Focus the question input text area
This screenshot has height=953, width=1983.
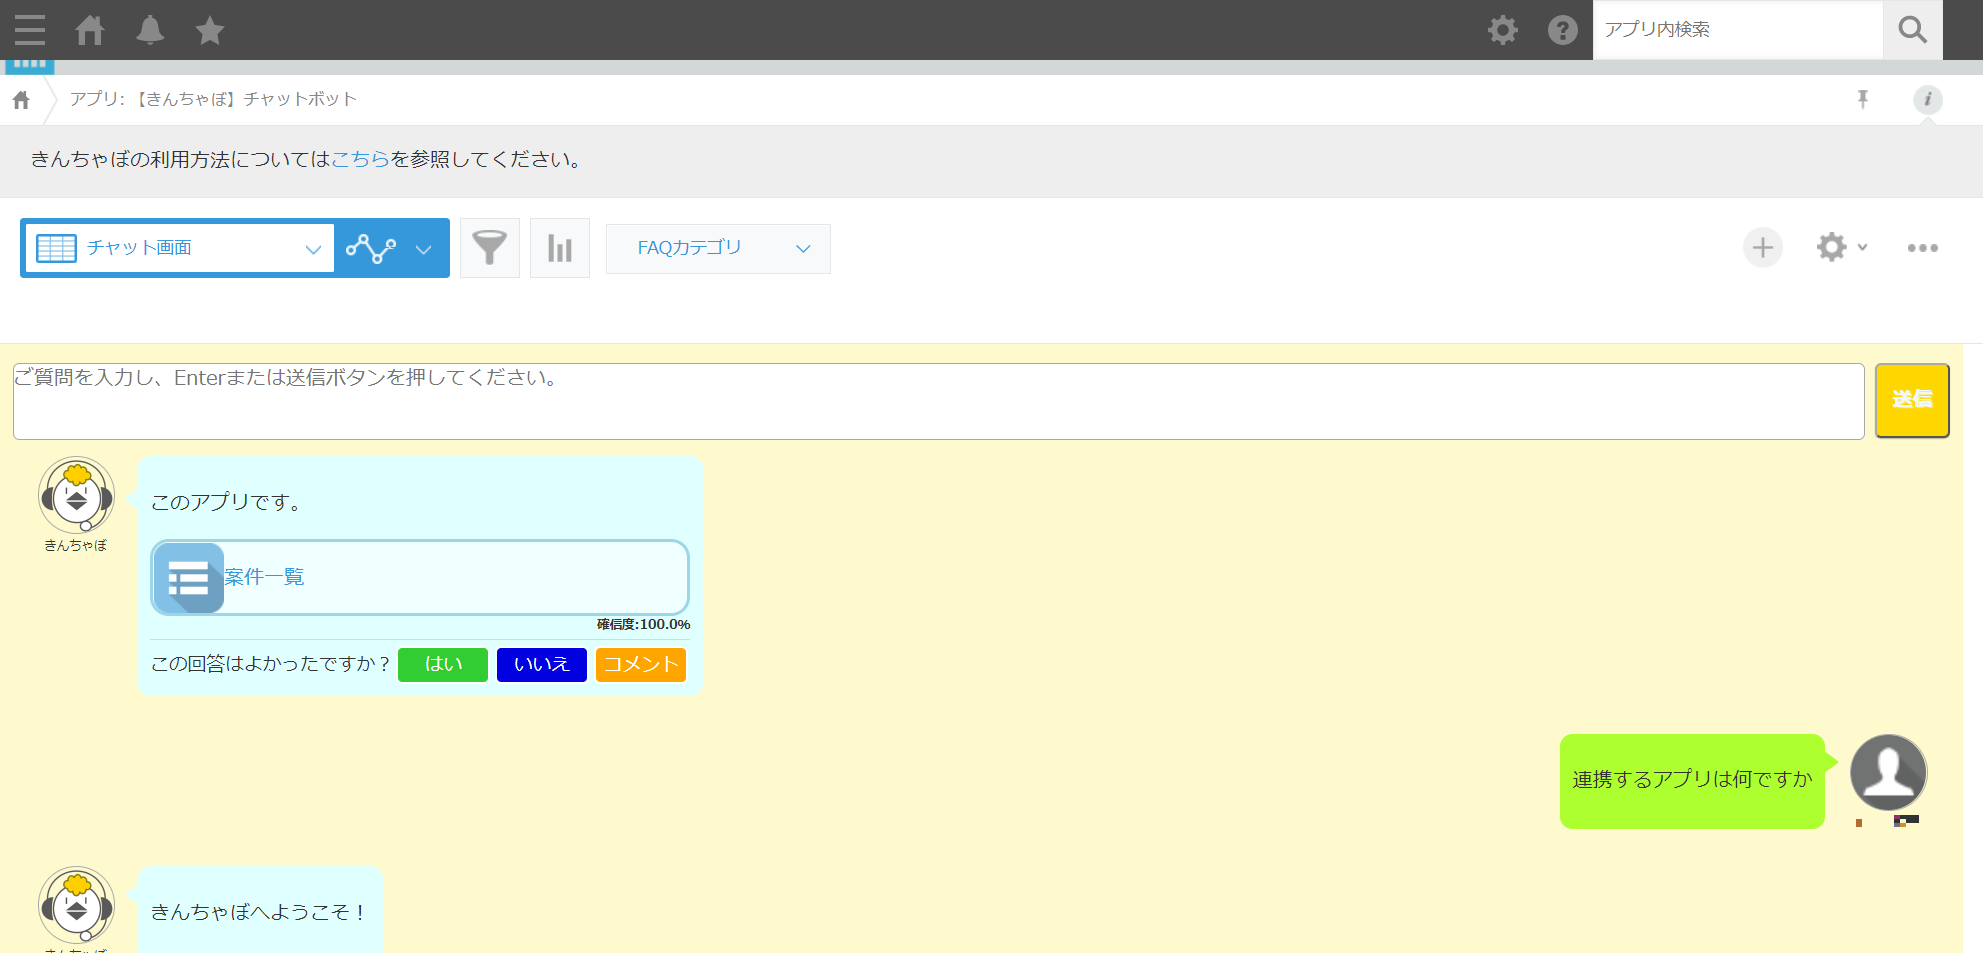(x=938, y=401)
